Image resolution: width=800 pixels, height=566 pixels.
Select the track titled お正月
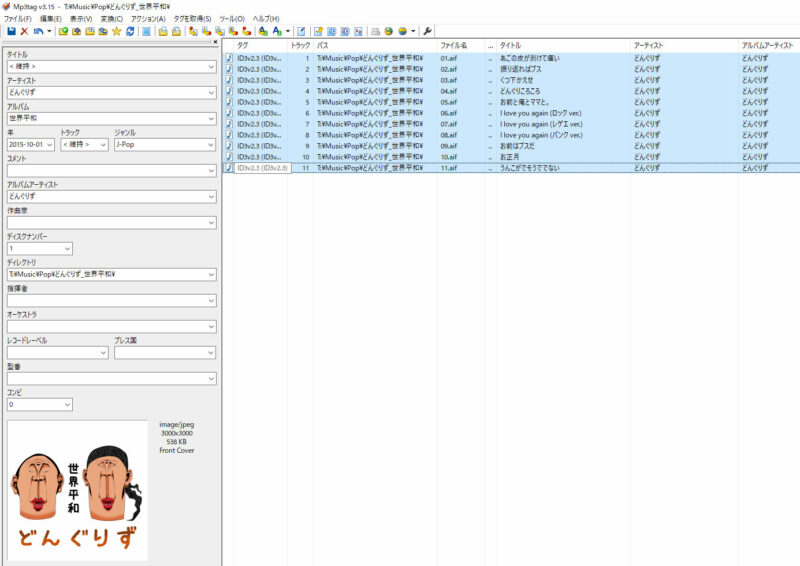(x=510, y=157)
